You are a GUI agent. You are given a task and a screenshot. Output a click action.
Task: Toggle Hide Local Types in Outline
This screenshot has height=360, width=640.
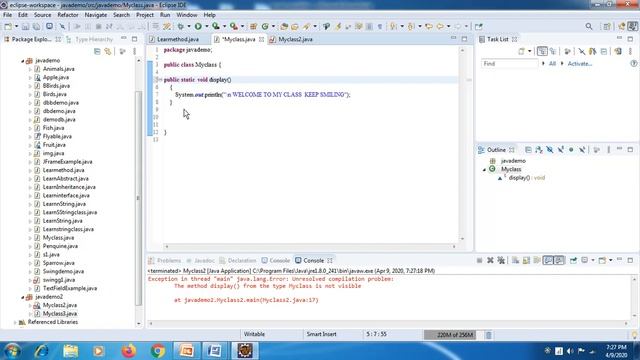(x=582, y=150)
